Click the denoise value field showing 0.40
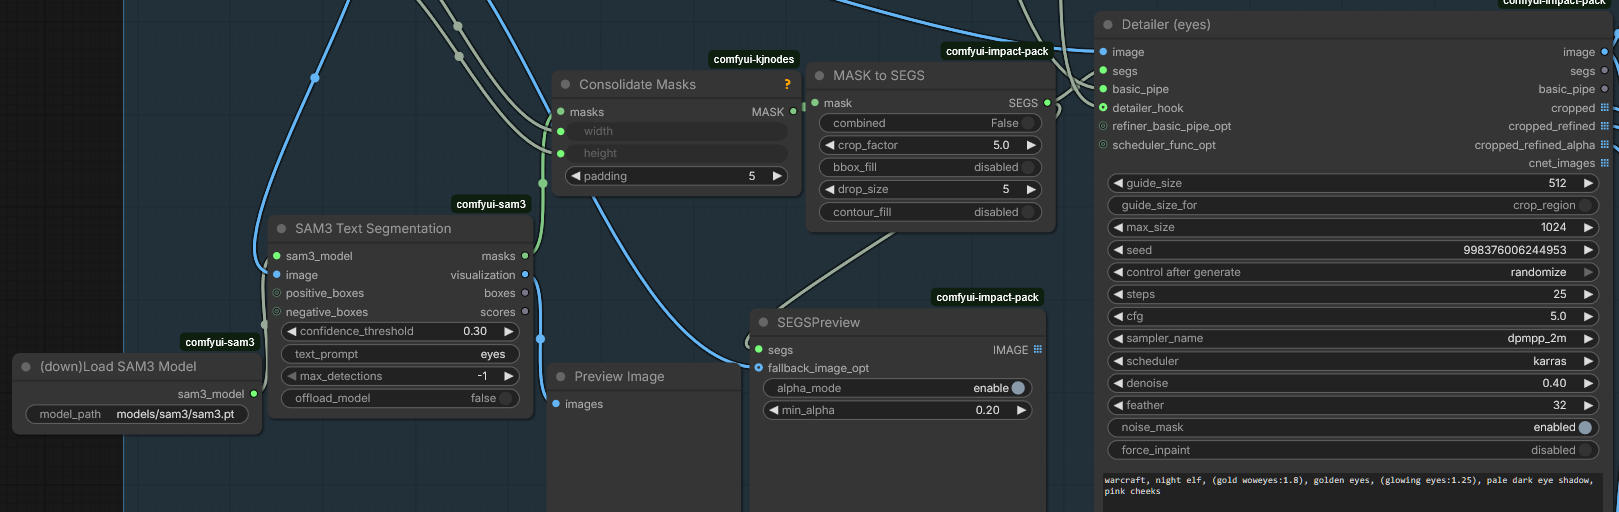 click(x=1352, y=383)
